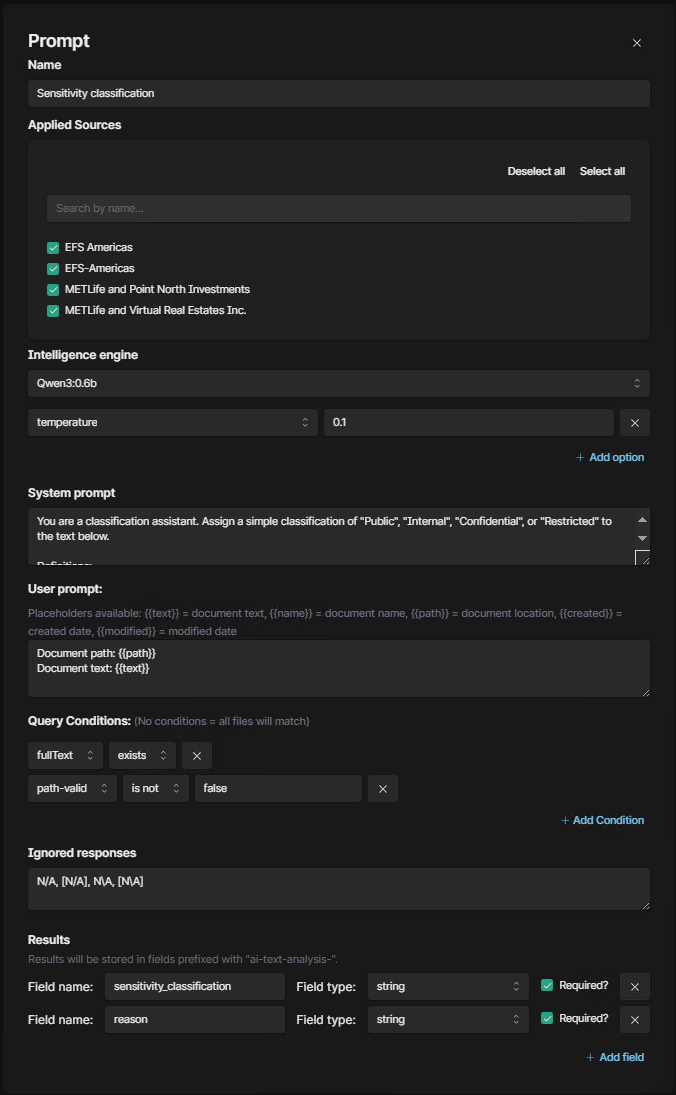Screen dimensions: 676x1095
Task: Open Field type dropdown for reason
Action: pos(448,1020)
